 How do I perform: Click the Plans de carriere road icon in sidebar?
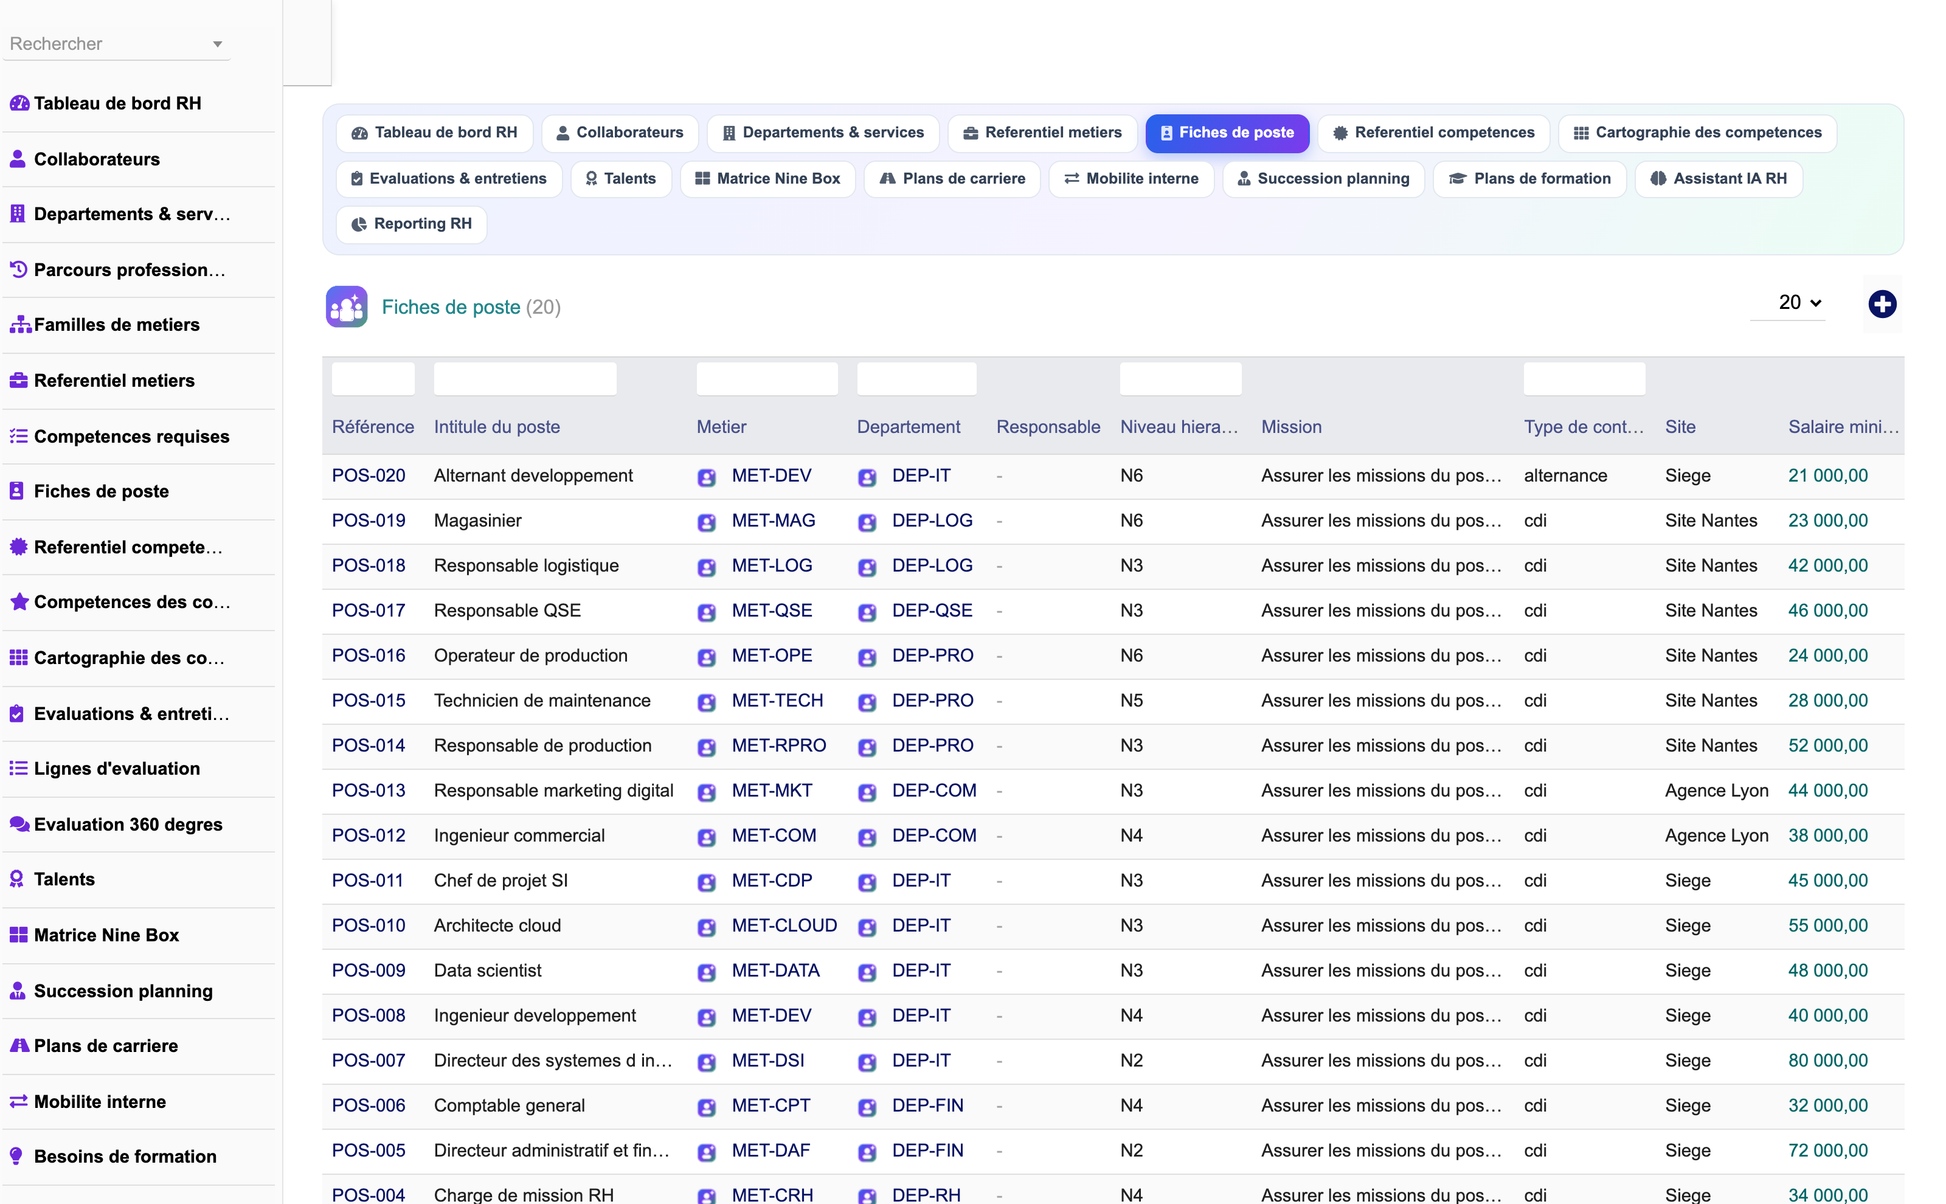point(19,1045)
